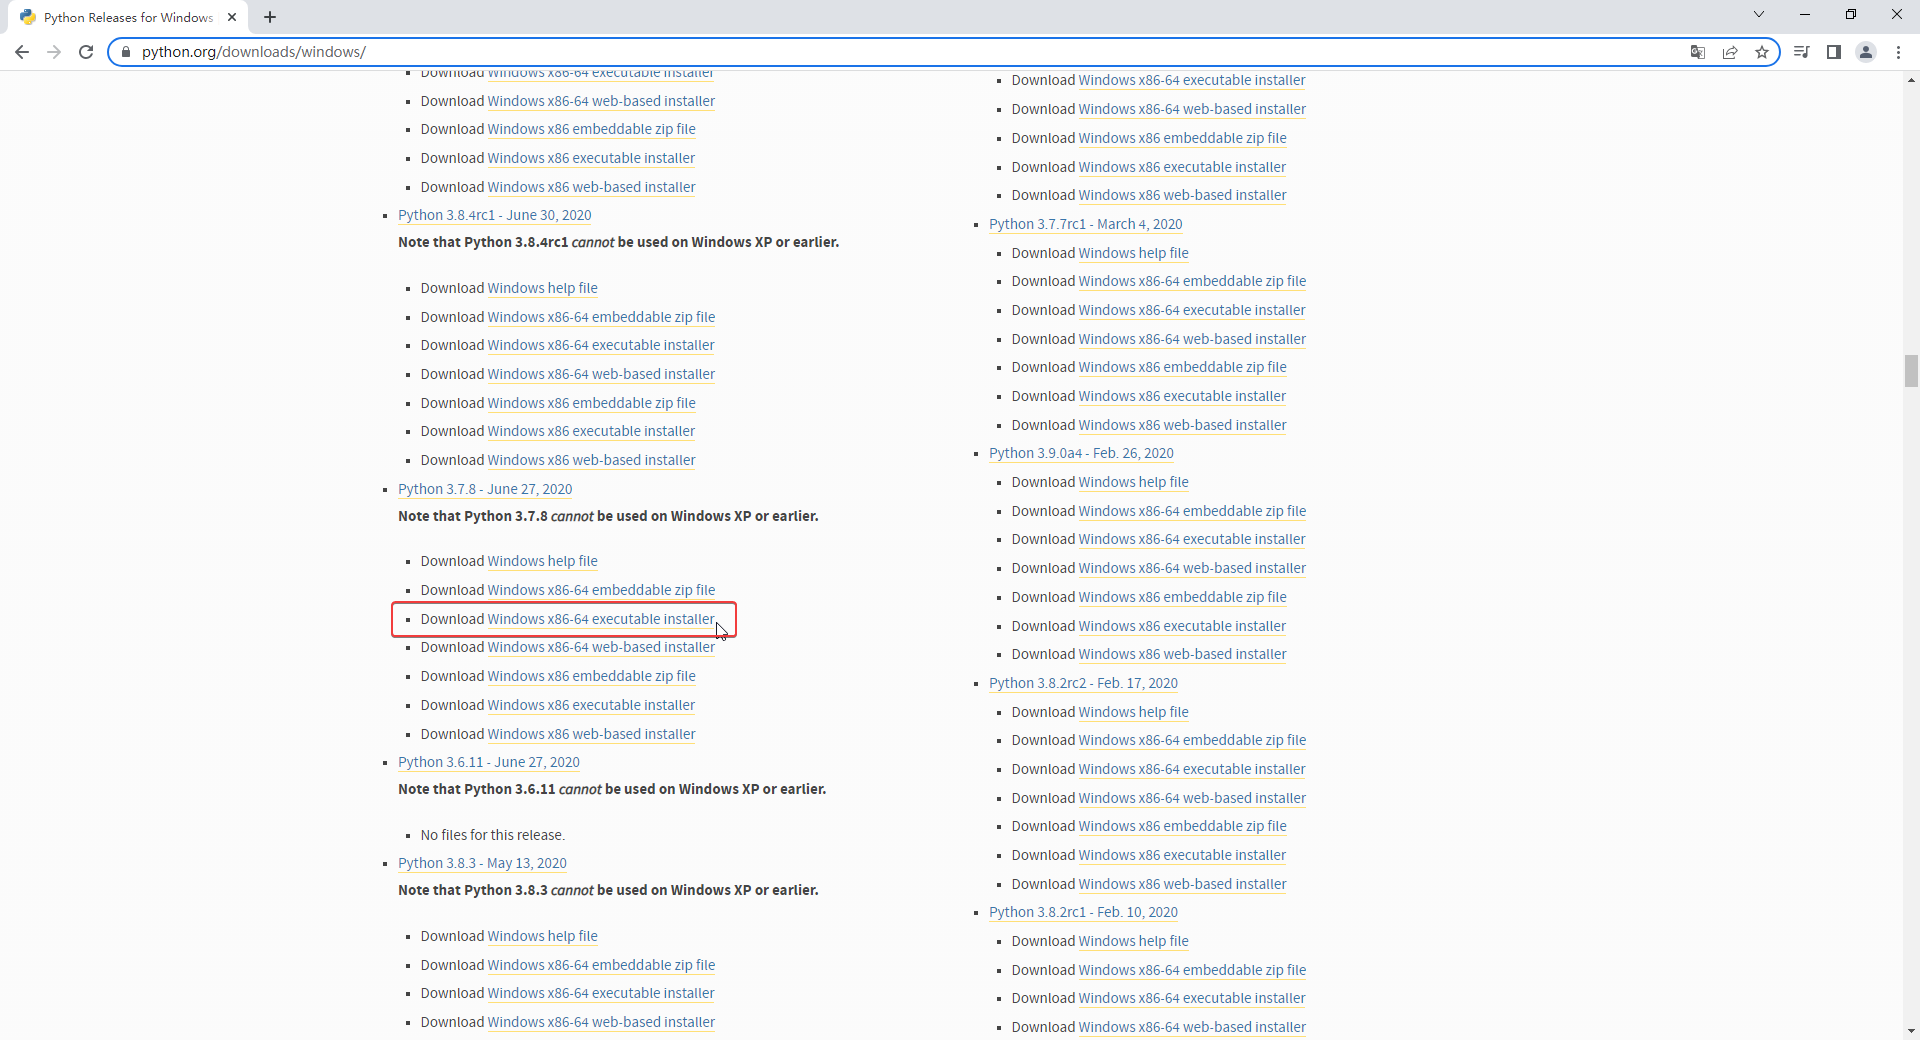1920x1040 pixels.
Task: Open the Python 3.8.2rc1 - Feb. 10, 2020 release
Action: coord(1083,912)
